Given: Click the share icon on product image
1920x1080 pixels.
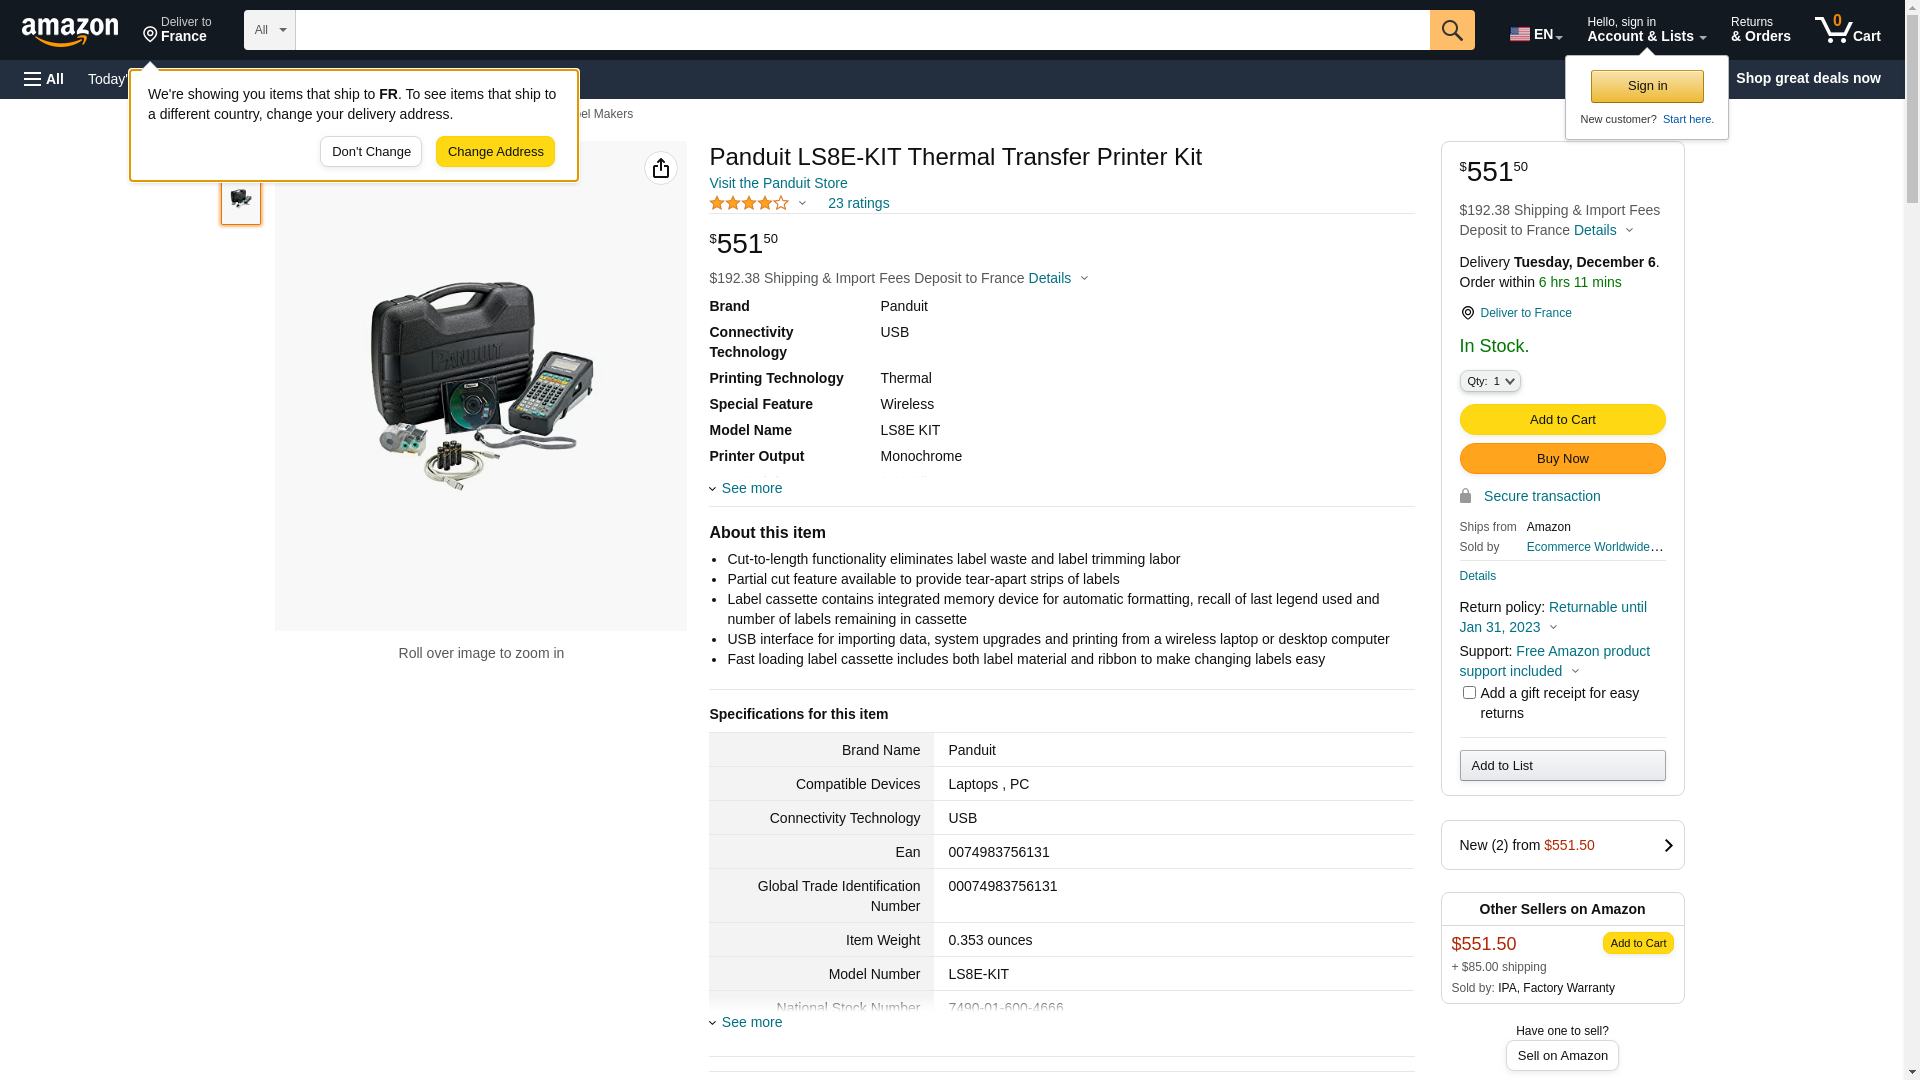Looking at the screenshot, I should pos(660,168).
